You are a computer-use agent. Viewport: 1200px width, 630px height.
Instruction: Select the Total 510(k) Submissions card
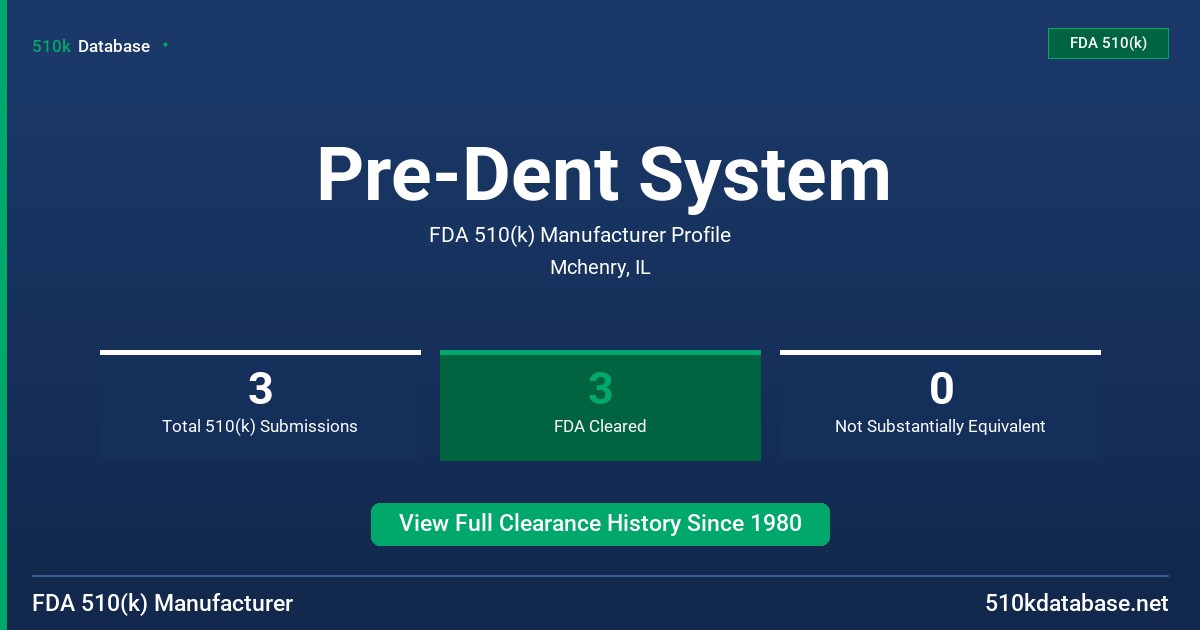click(260, 406)
